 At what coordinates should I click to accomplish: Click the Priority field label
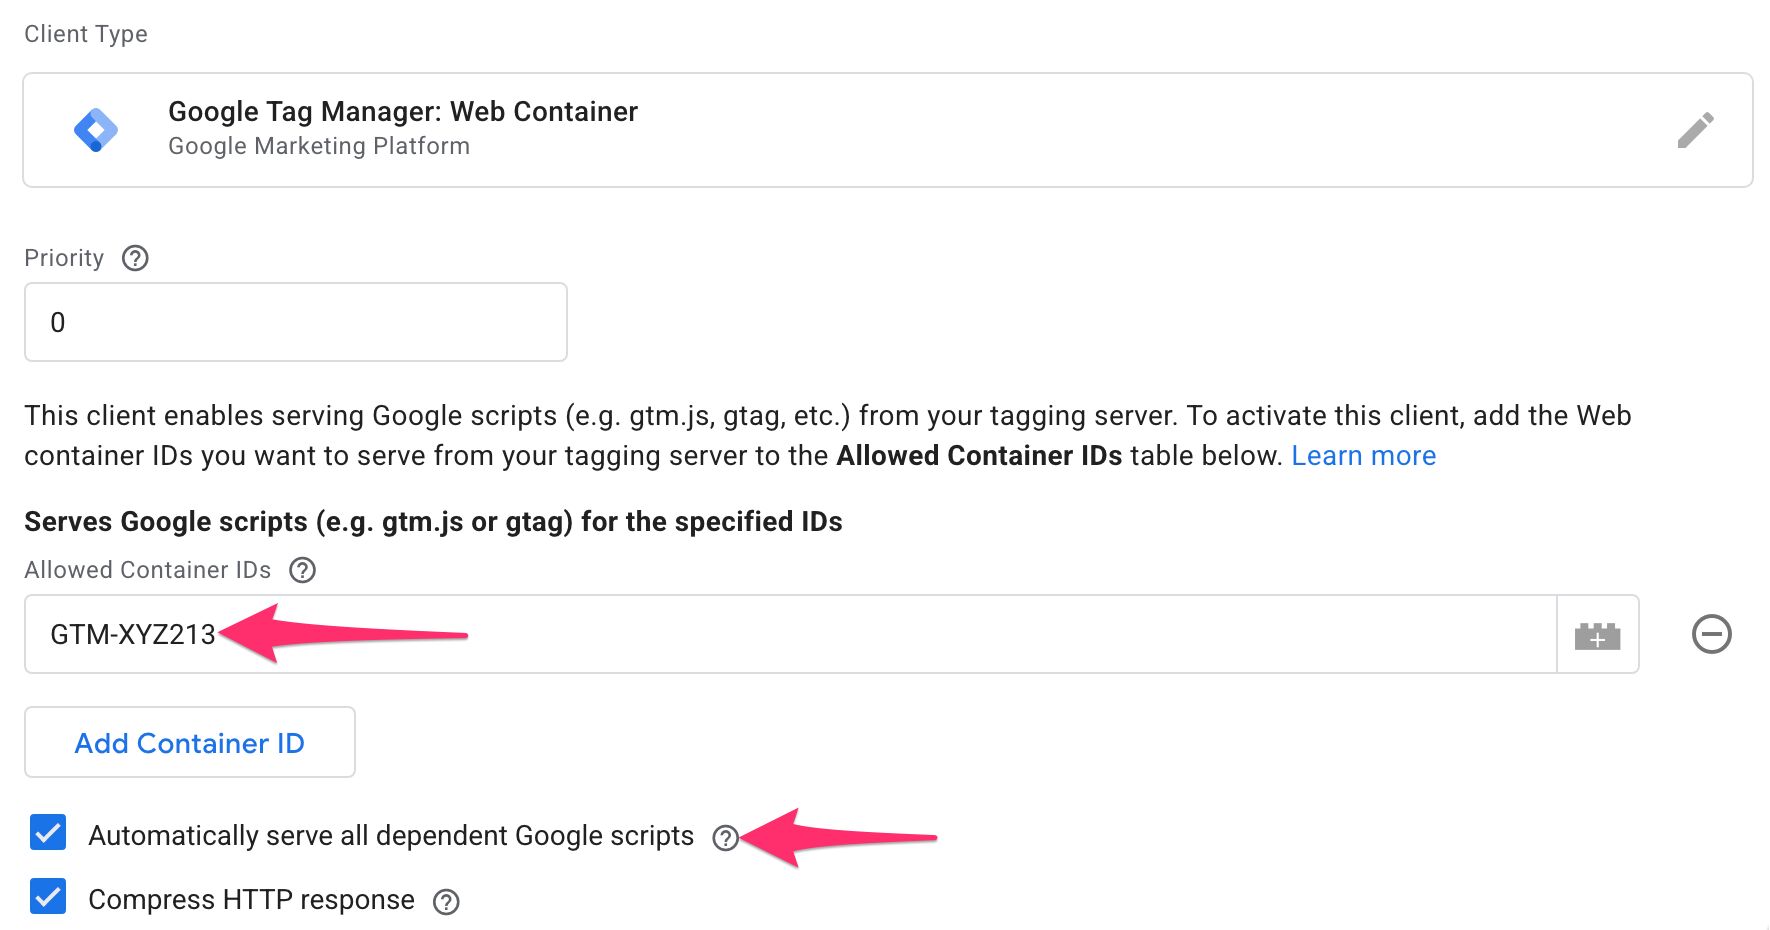(64, 258)
